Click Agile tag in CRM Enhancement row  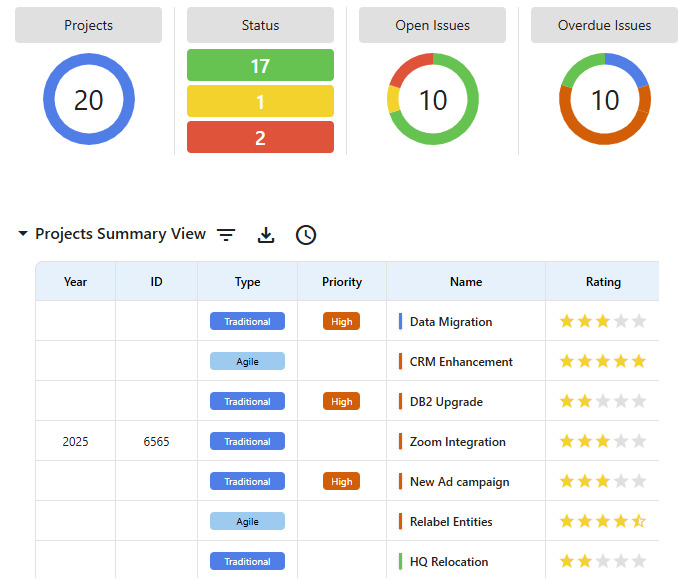[247, 362]
